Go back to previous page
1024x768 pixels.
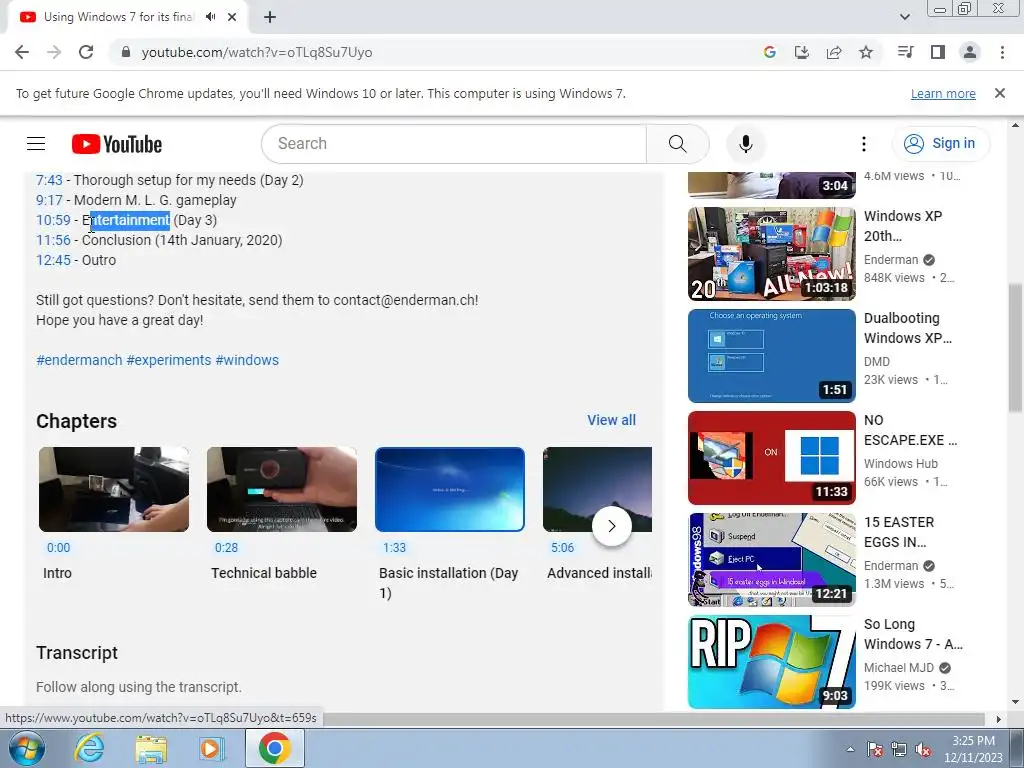(x=22, y=52)
